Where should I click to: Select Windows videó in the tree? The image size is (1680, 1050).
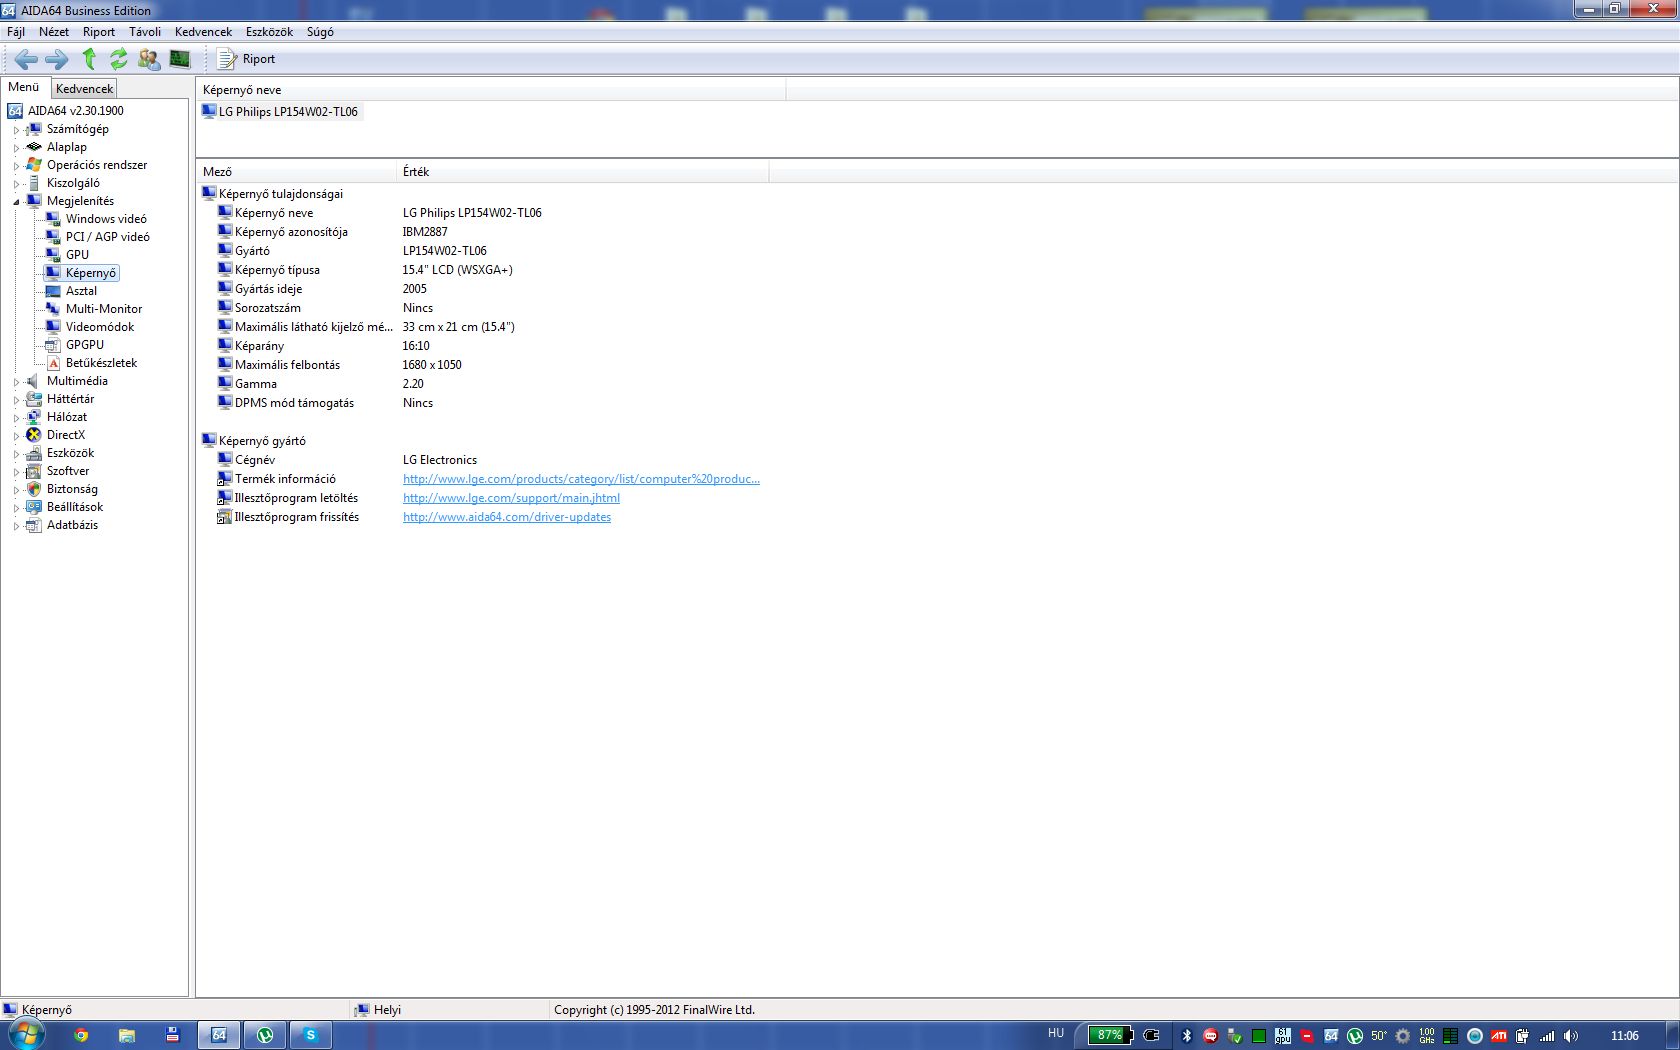[106, 219]
